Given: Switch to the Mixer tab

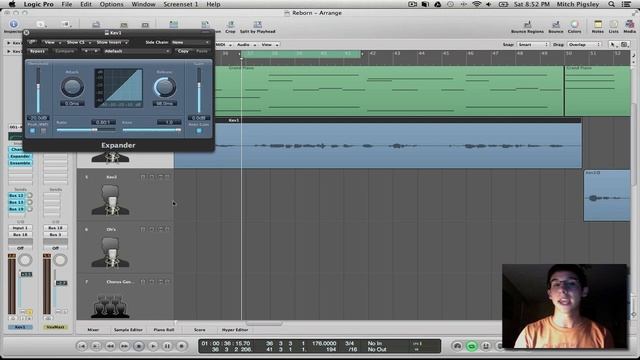Looking at the screenshot, I should (93, 329).
